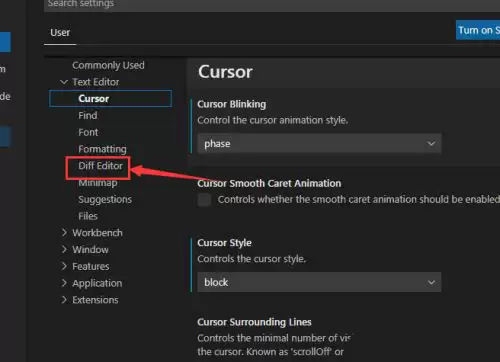
Task: Collapse the Text Editor tree chevron
Action: pos(64,82)
